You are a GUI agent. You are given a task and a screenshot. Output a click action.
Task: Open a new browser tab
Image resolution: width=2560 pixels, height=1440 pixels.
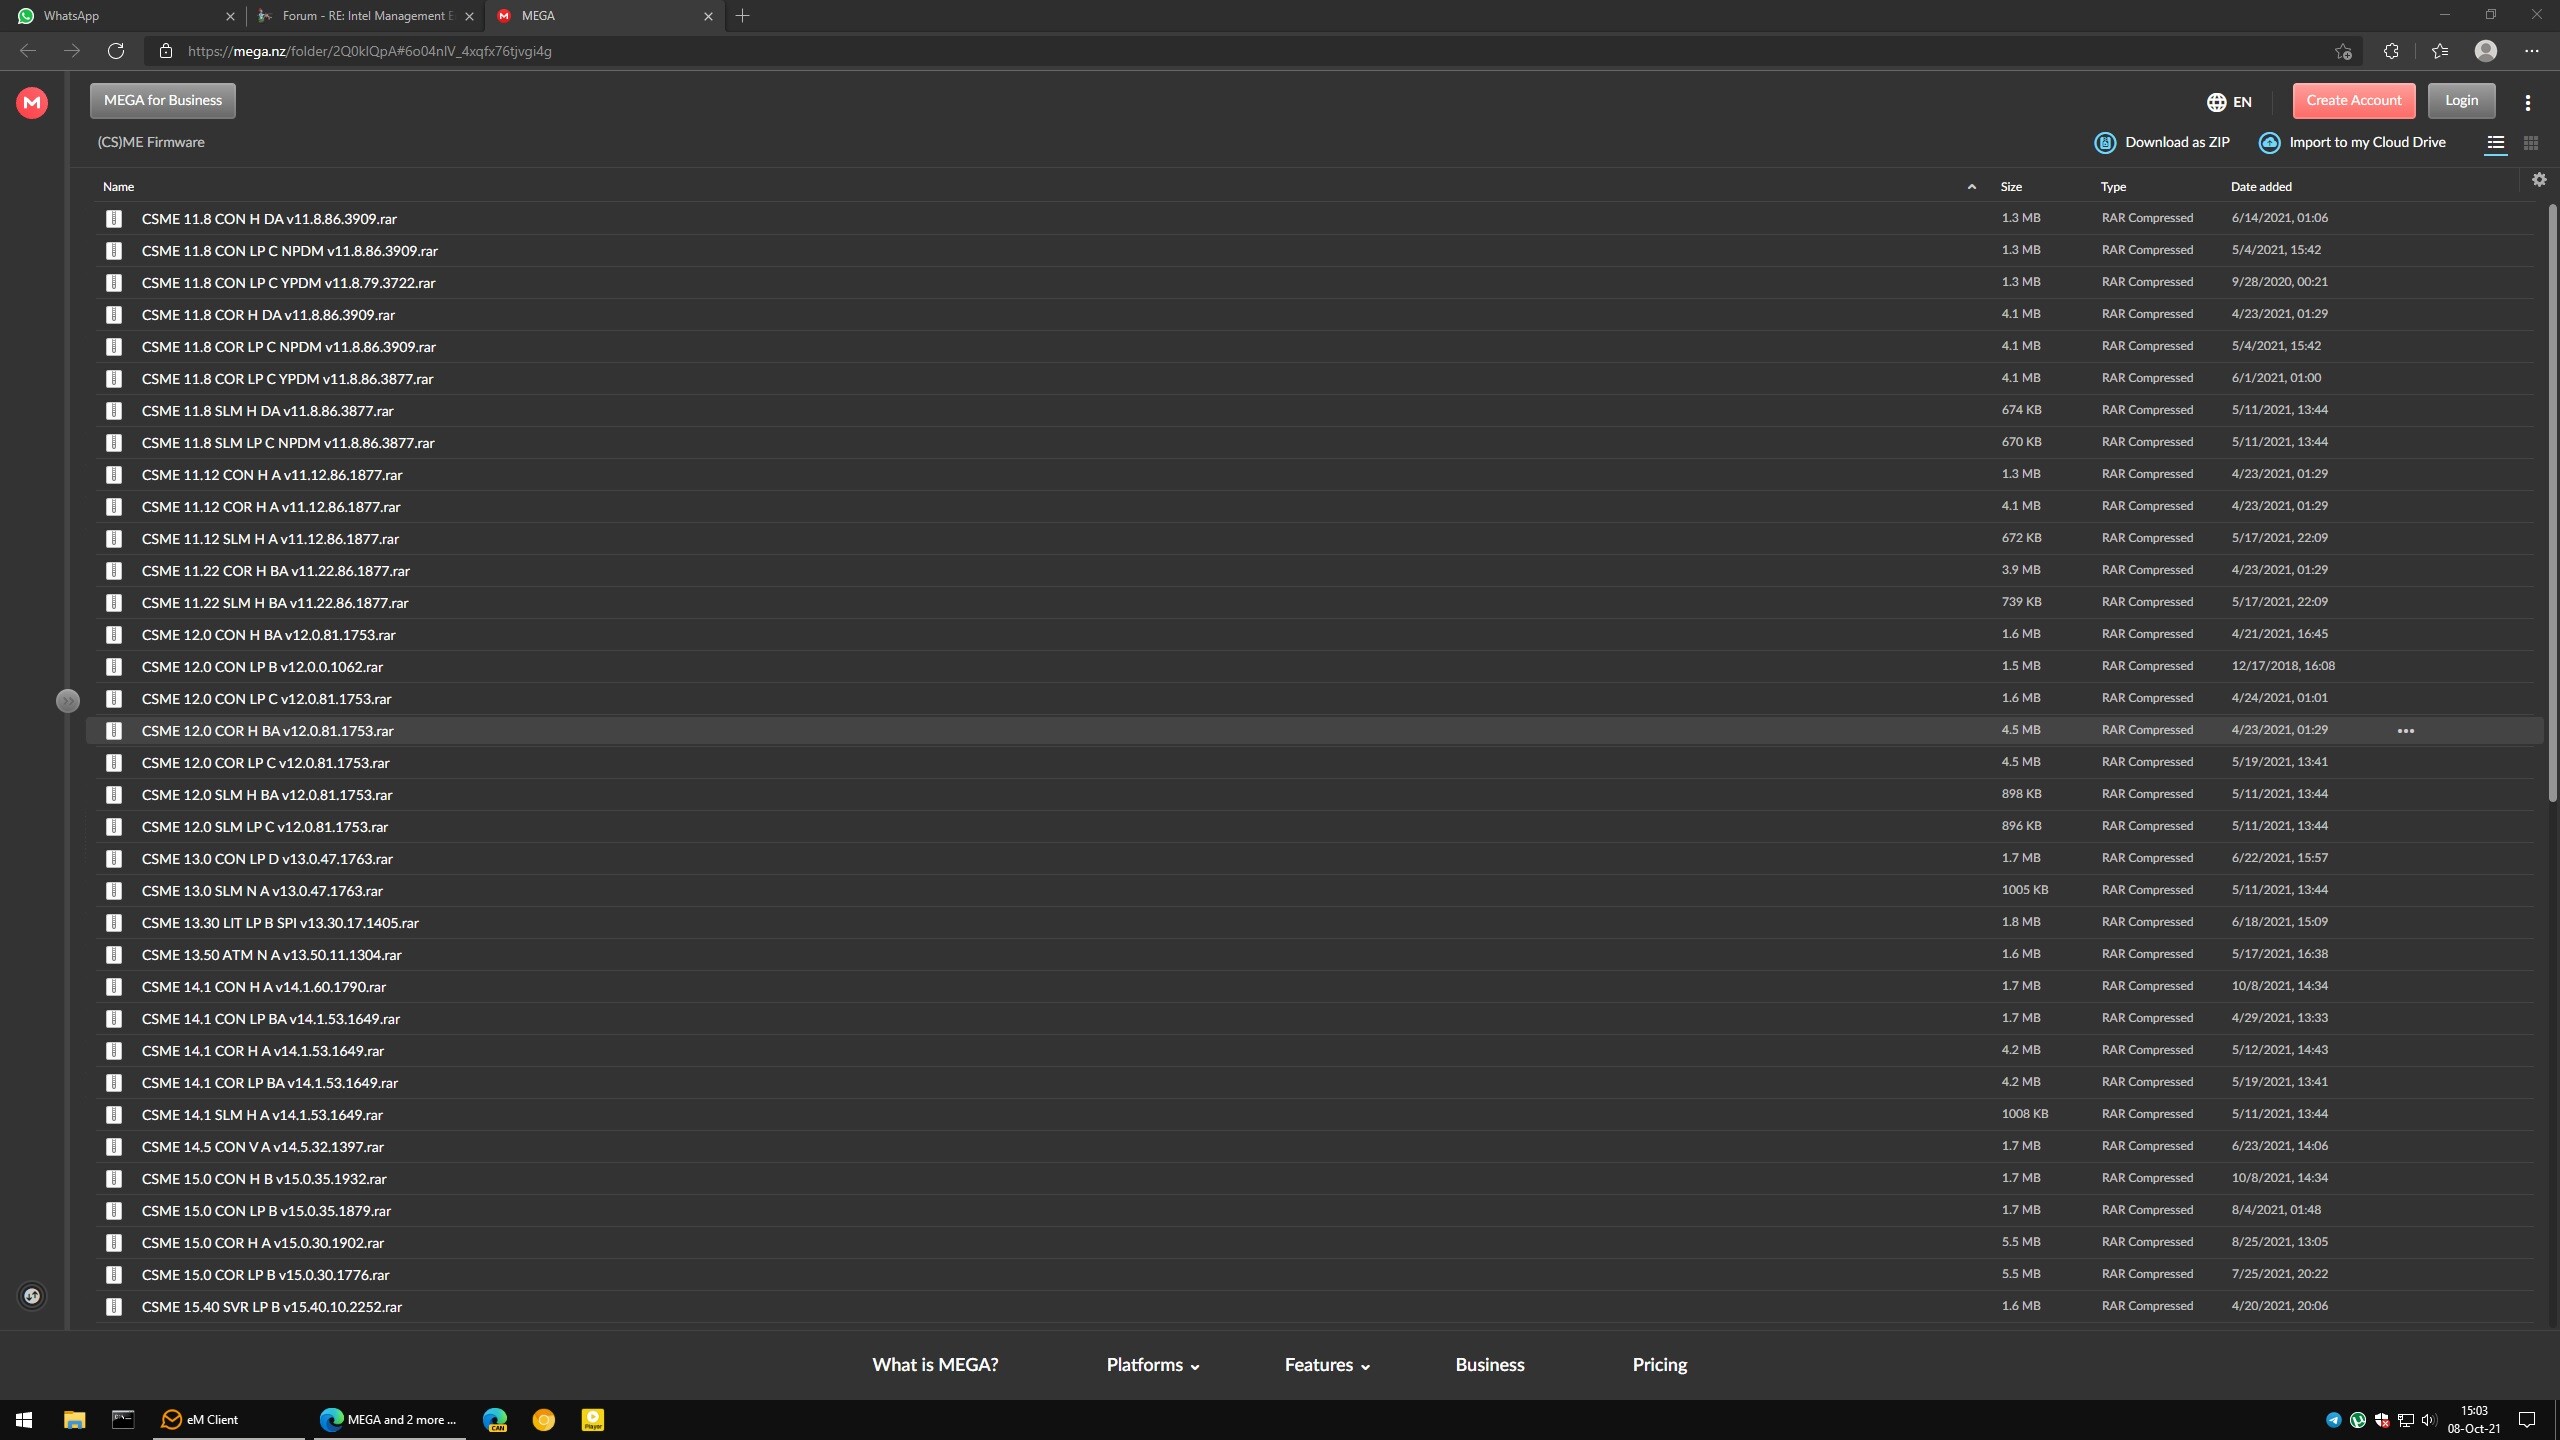pos(742,16)
